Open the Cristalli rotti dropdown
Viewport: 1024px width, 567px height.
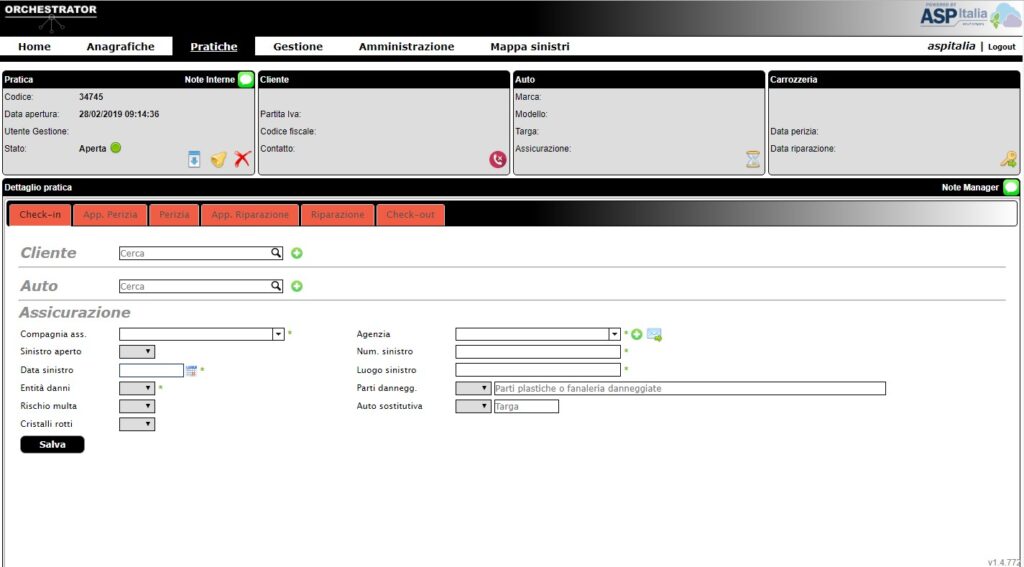(x=137, y=424)
